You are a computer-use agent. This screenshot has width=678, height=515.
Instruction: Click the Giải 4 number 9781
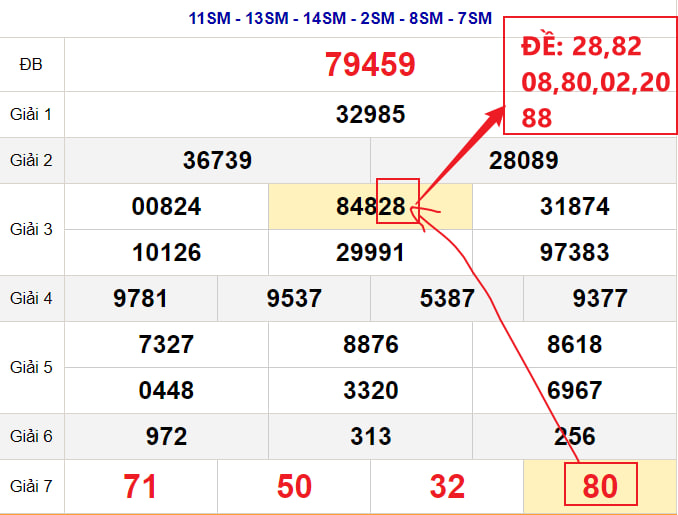(140, 298)
